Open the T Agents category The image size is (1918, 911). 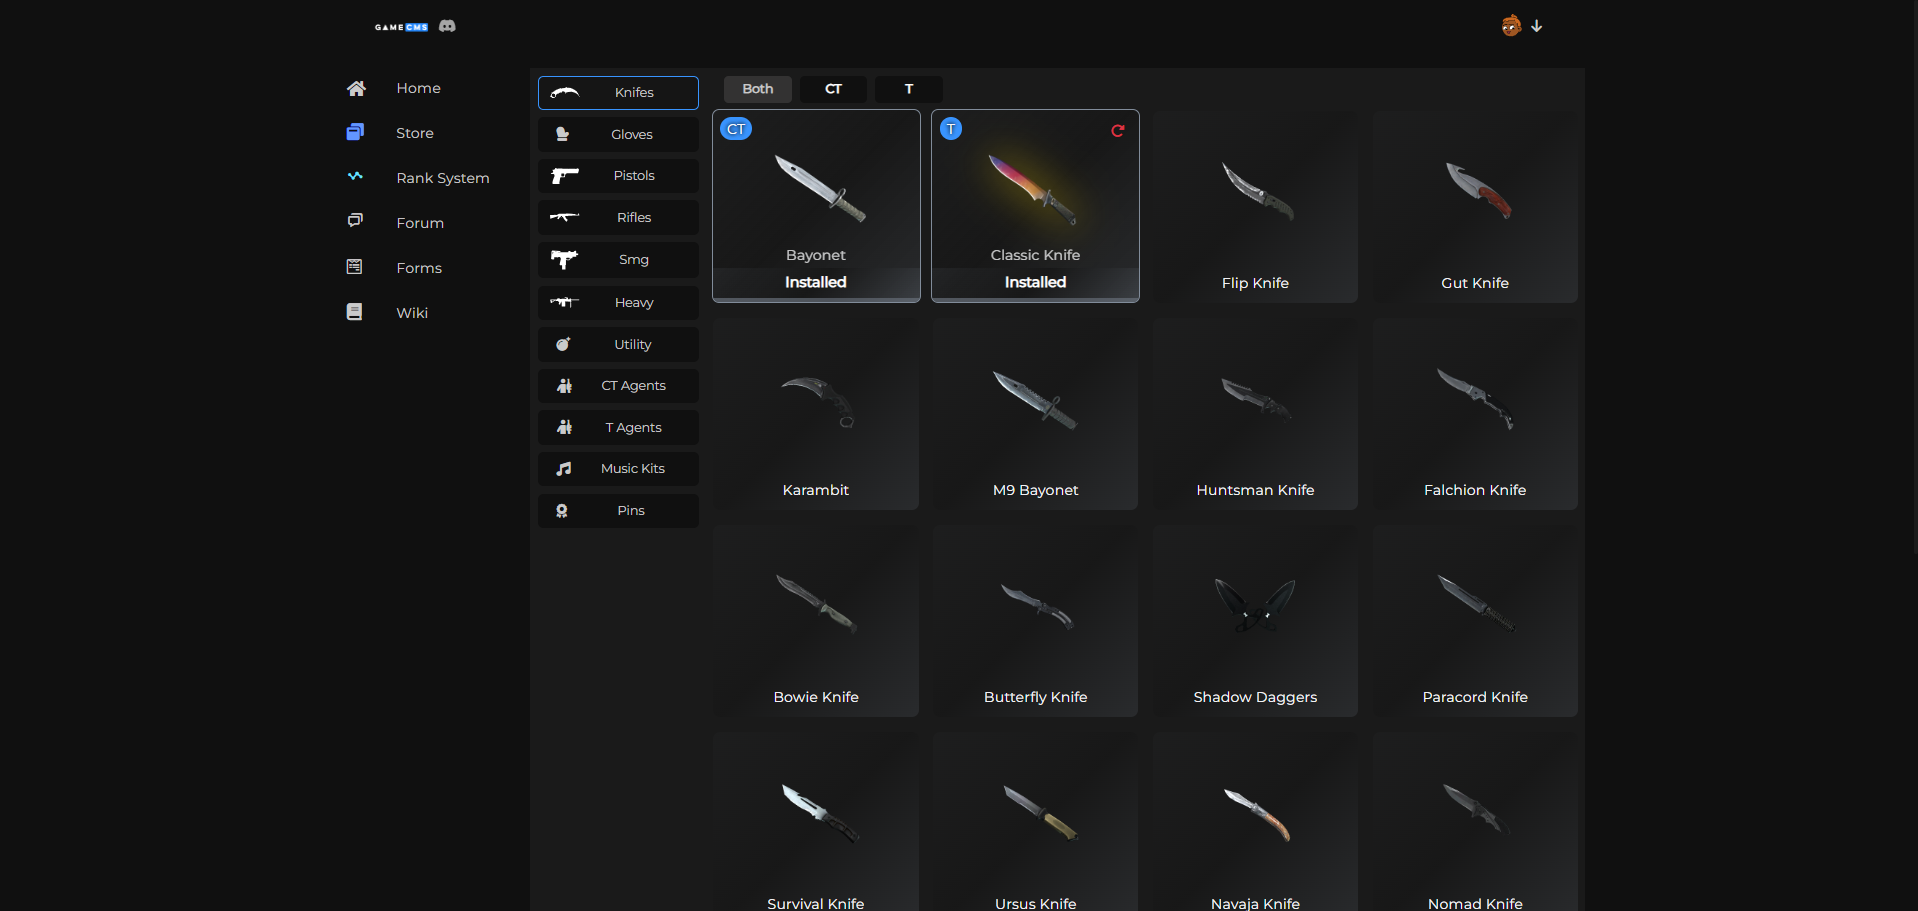click(618, 427)
